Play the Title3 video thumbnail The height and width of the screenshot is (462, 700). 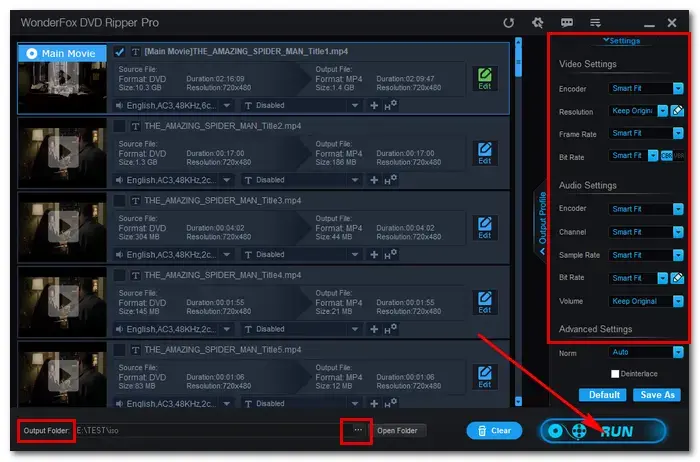63,227
